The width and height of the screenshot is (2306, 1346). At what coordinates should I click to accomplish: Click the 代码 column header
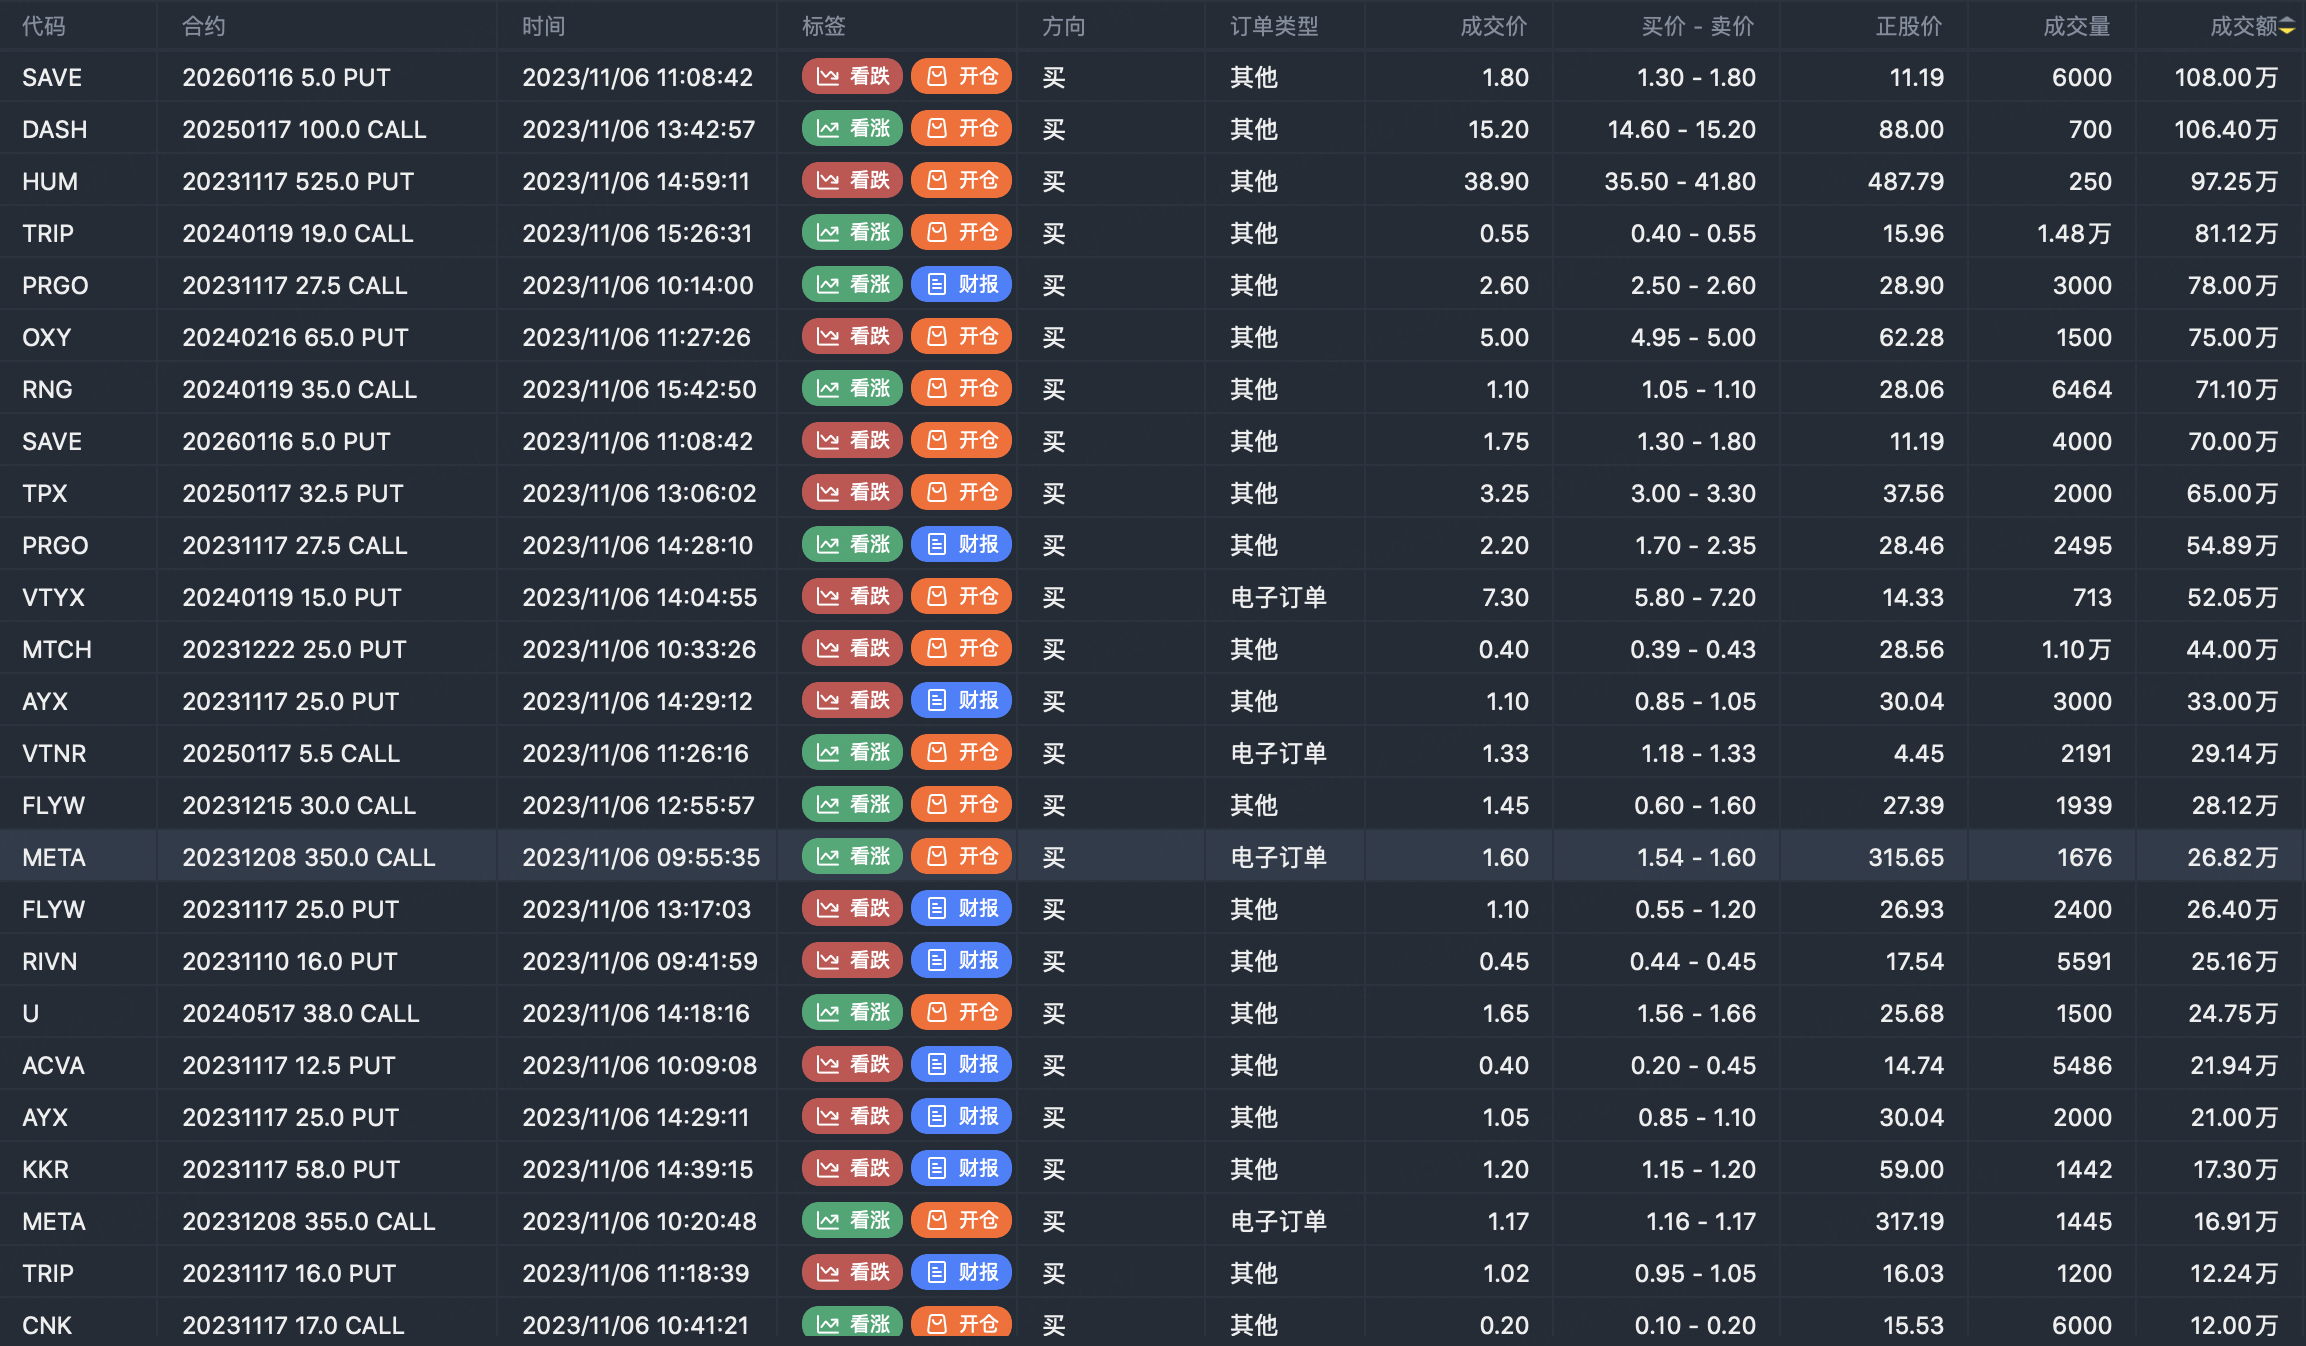click(44, 26)
